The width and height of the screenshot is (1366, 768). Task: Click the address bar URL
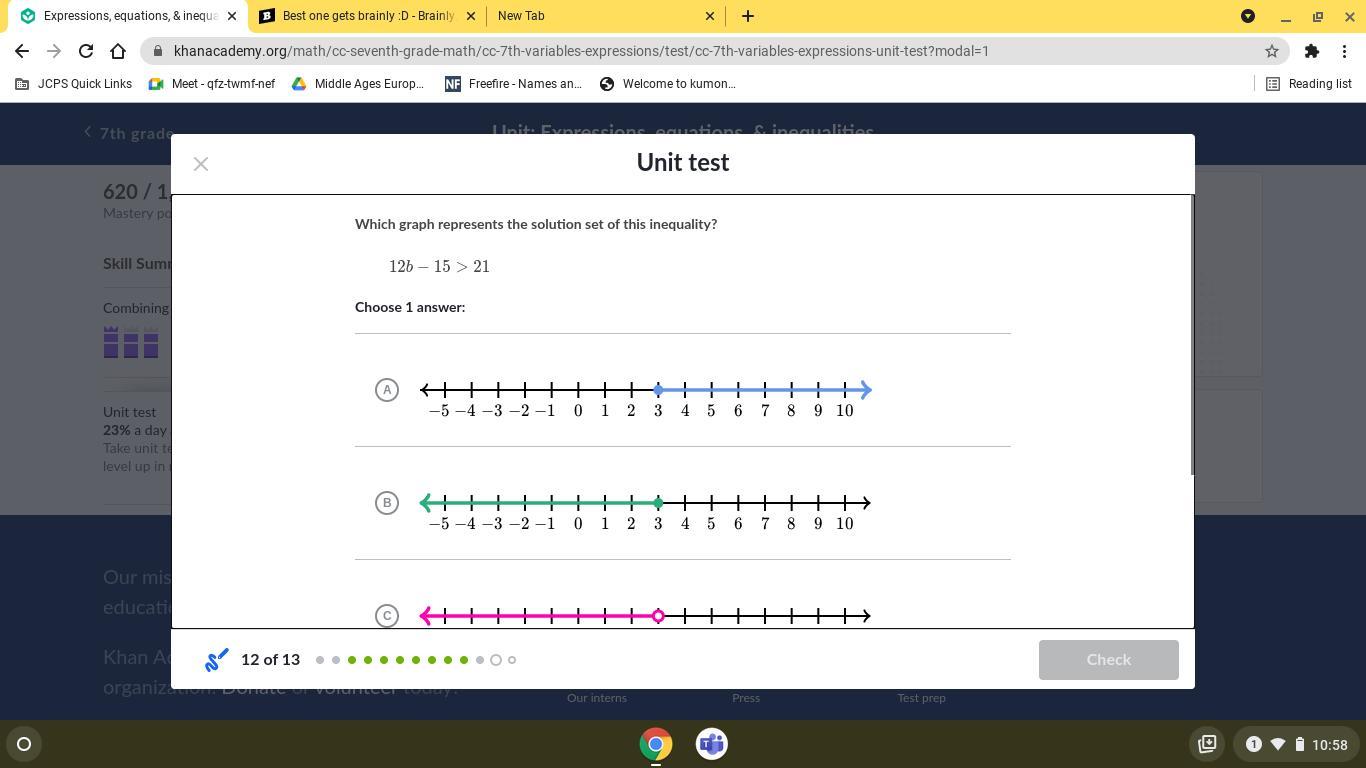coord(581,51)
